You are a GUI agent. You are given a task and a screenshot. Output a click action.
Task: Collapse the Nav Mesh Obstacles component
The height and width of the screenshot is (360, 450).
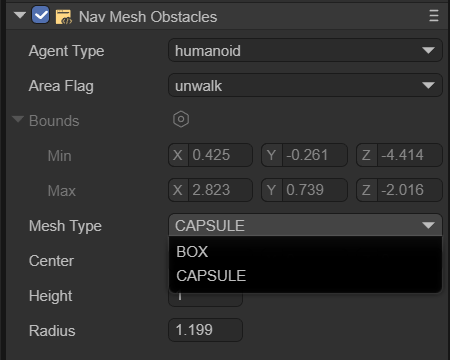[20, 15]
